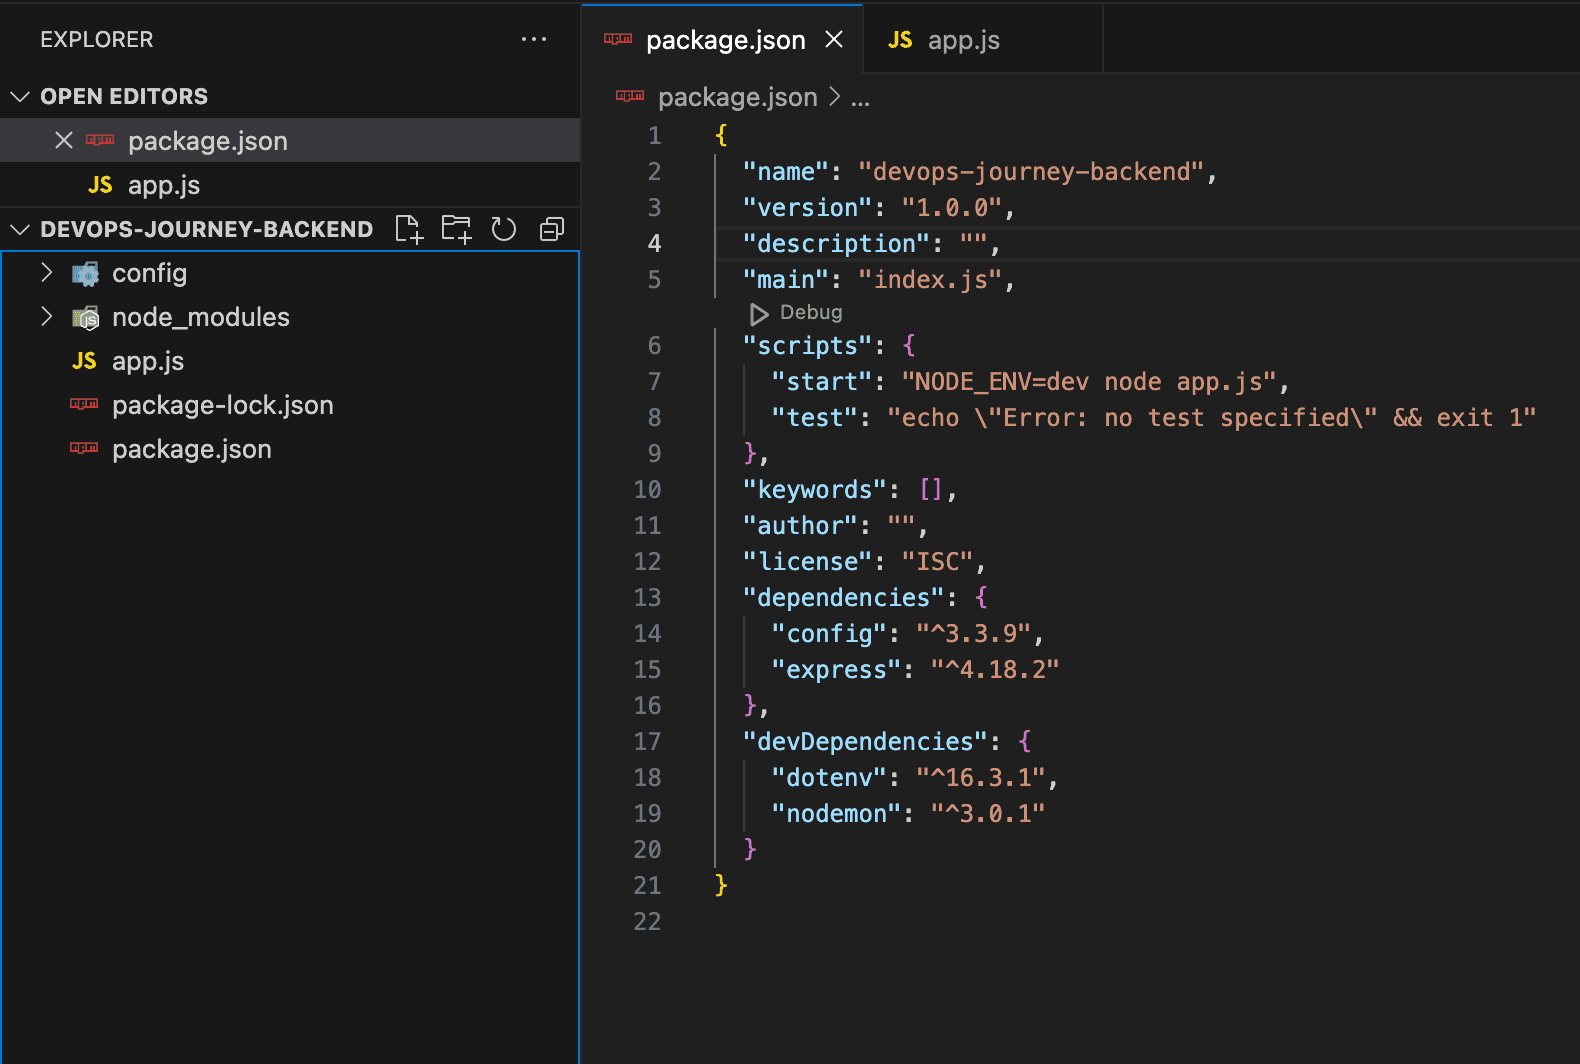Click Debug play triangle above scripts
1580x1064 pixels.
click(759, 314)
